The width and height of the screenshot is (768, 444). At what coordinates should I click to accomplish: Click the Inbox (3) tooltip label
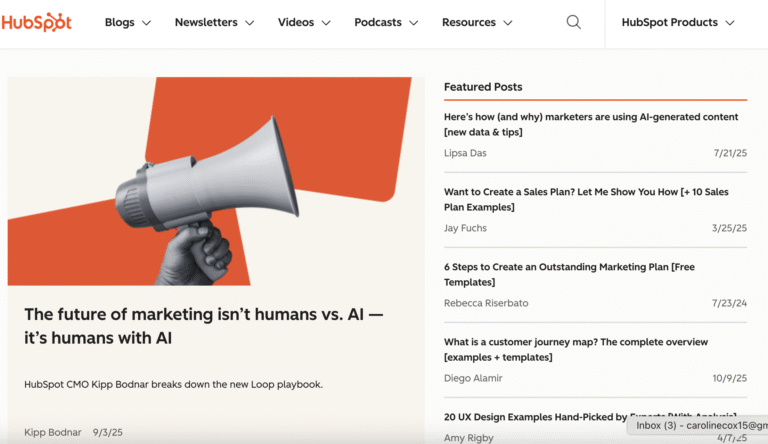(x=699, y=425)
